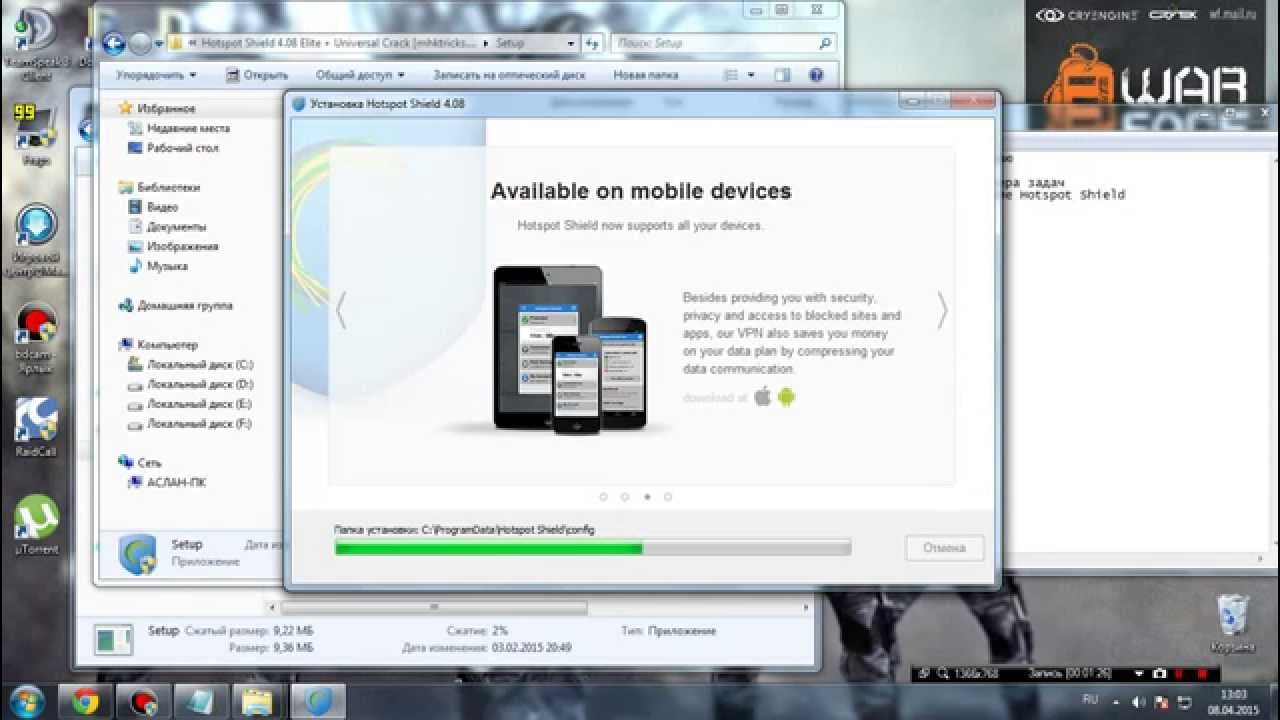Open the bdcam desktop shortcut
Image resolution: width=1280 pixels, height=720 pixels.
[x=36, y=338]
